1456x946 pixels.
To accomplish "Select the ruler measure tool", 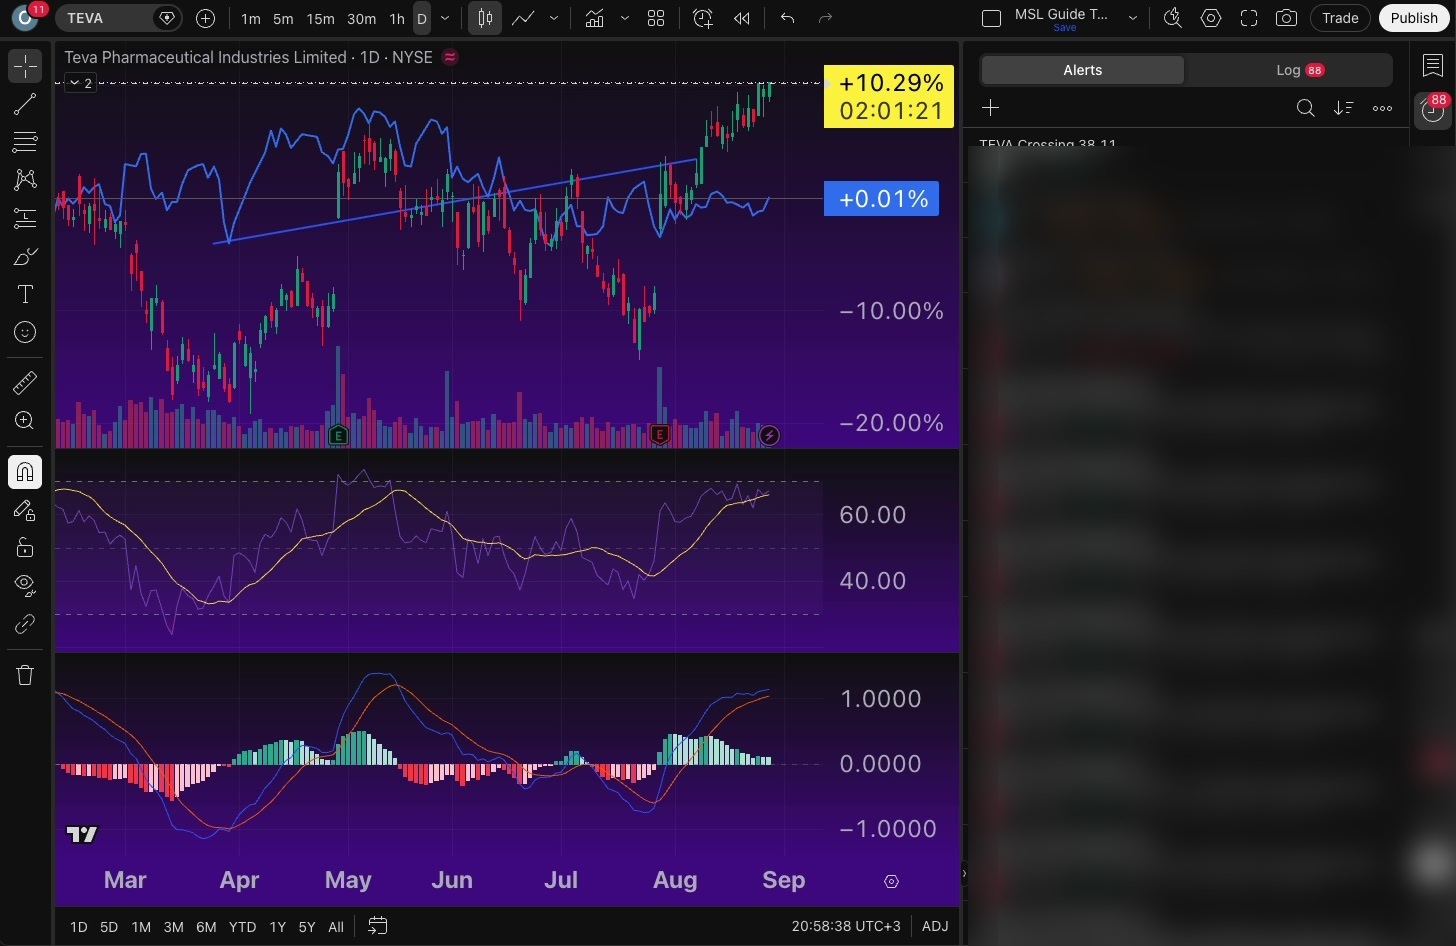I will (x=25, y=382).
